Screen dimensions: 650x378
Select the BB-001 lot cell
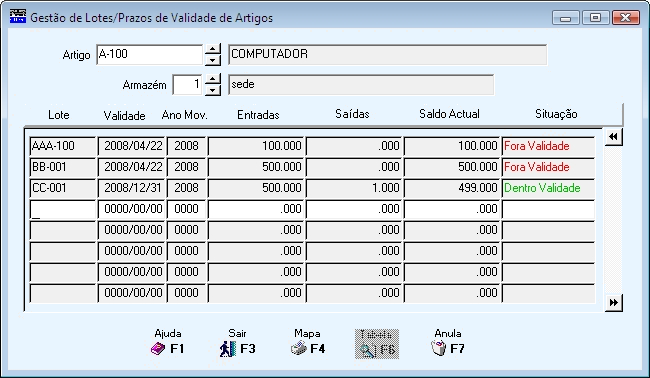pyautogui.click(x=63, y=167)
